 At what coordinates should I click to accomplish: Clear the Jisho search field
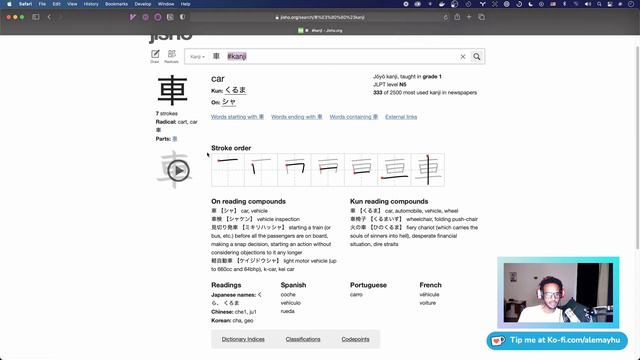pos(463,57)
